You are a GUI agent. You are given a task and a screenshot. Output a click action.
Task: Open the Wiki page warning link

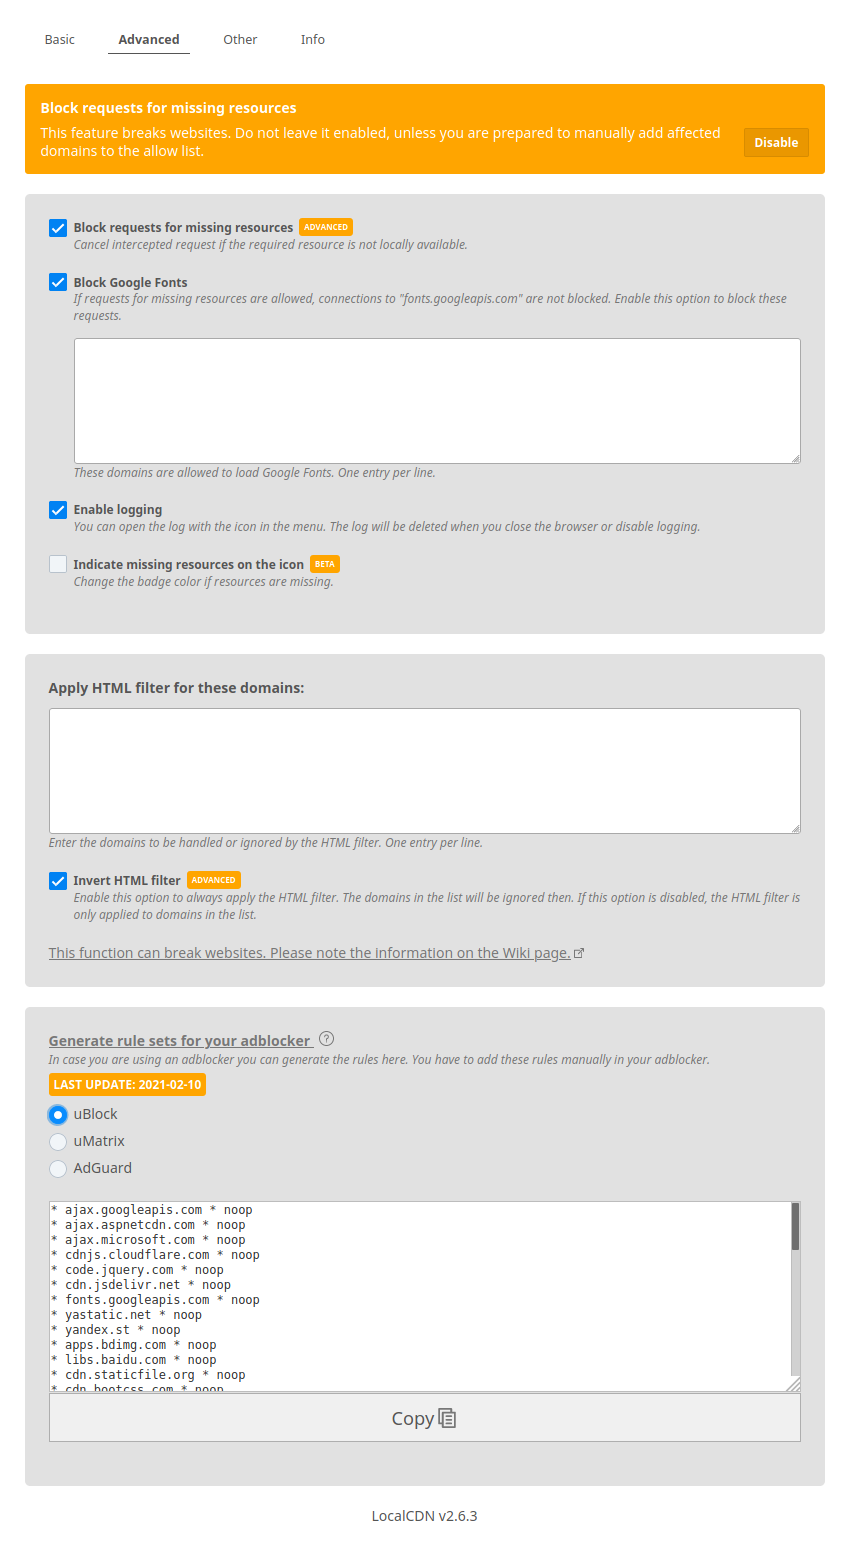(x=309, y=953)
